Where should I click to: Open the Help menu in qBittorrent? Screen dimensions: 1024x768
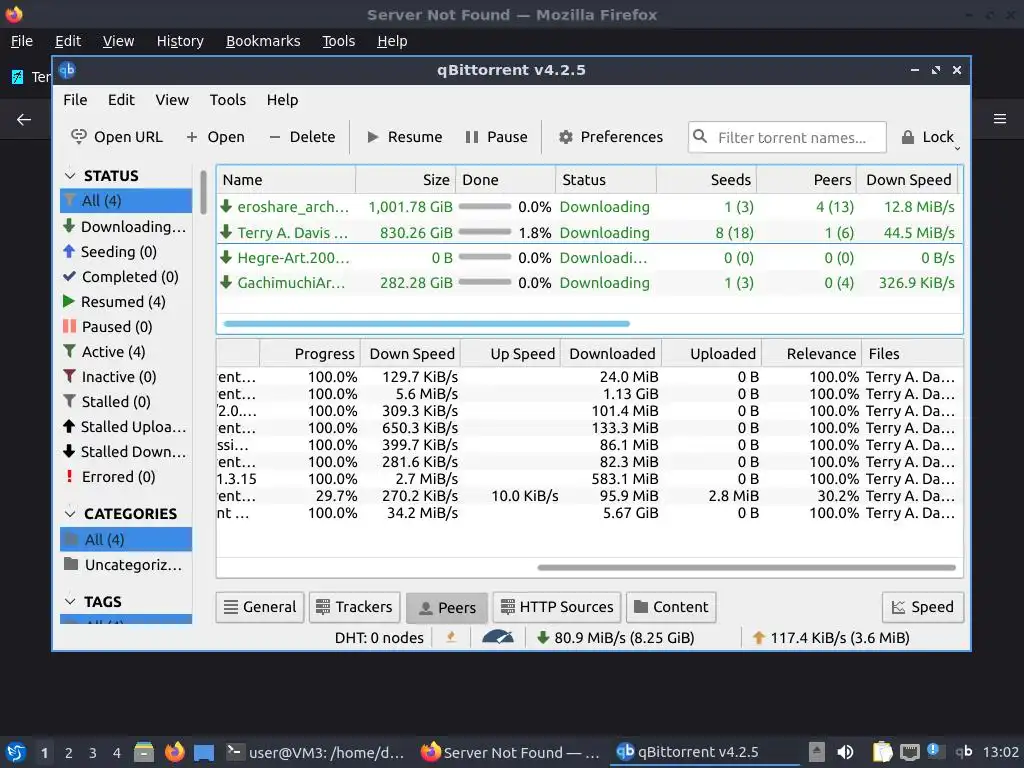[282, 100]
